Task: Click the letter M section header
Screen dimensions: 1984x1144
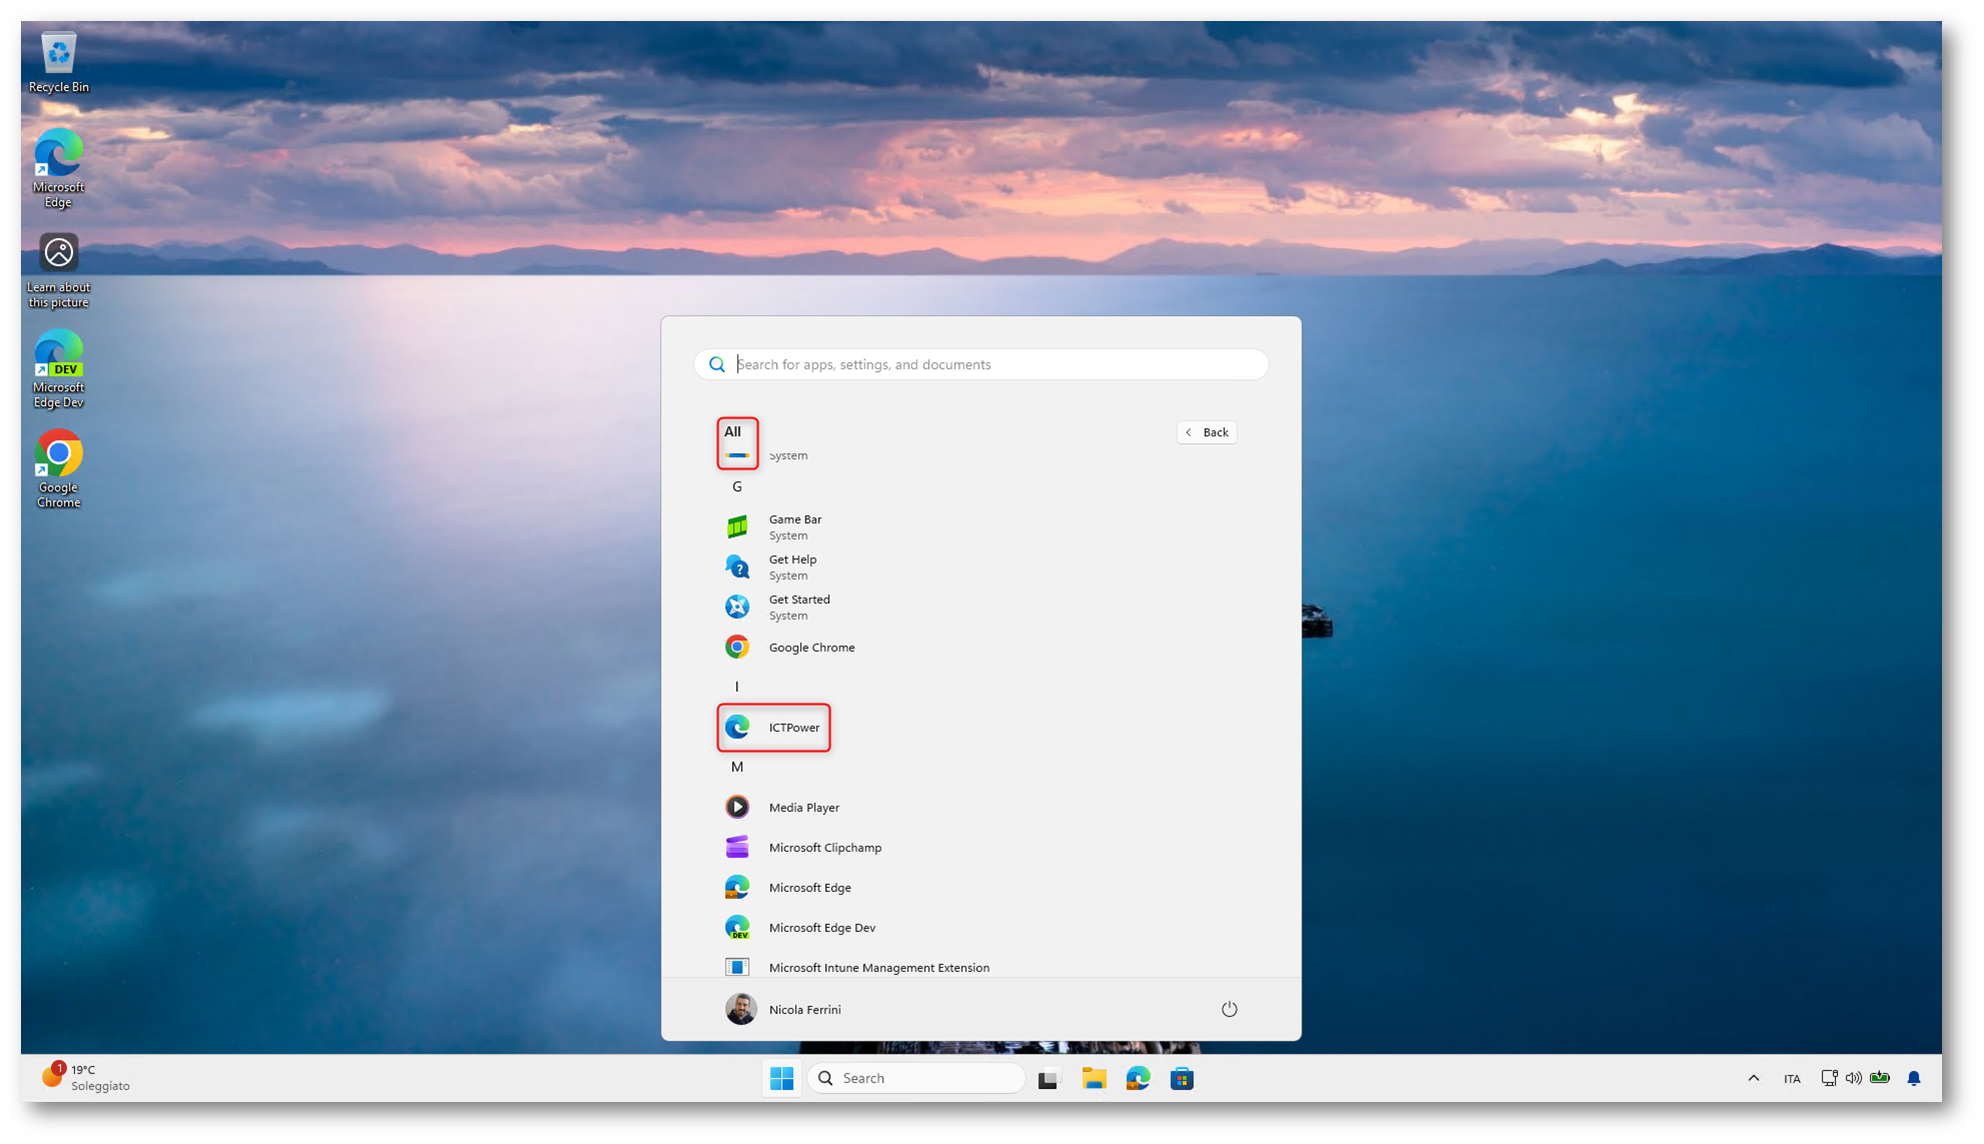Action: pyautogui.click(x=737, y=767)
